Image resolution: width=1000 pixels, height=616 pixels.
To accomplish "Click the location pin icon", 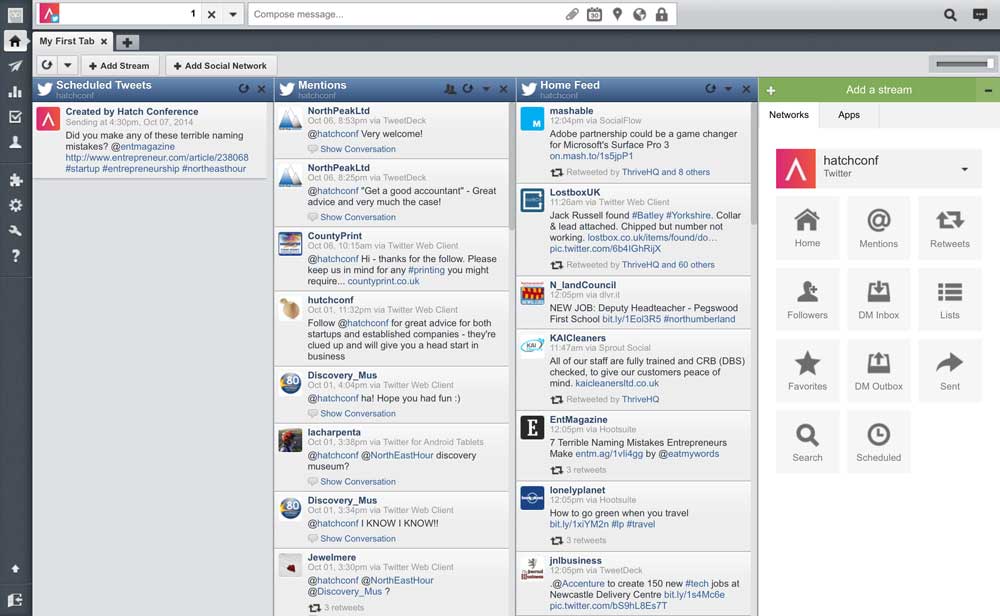I will click(x=617, y=14).
